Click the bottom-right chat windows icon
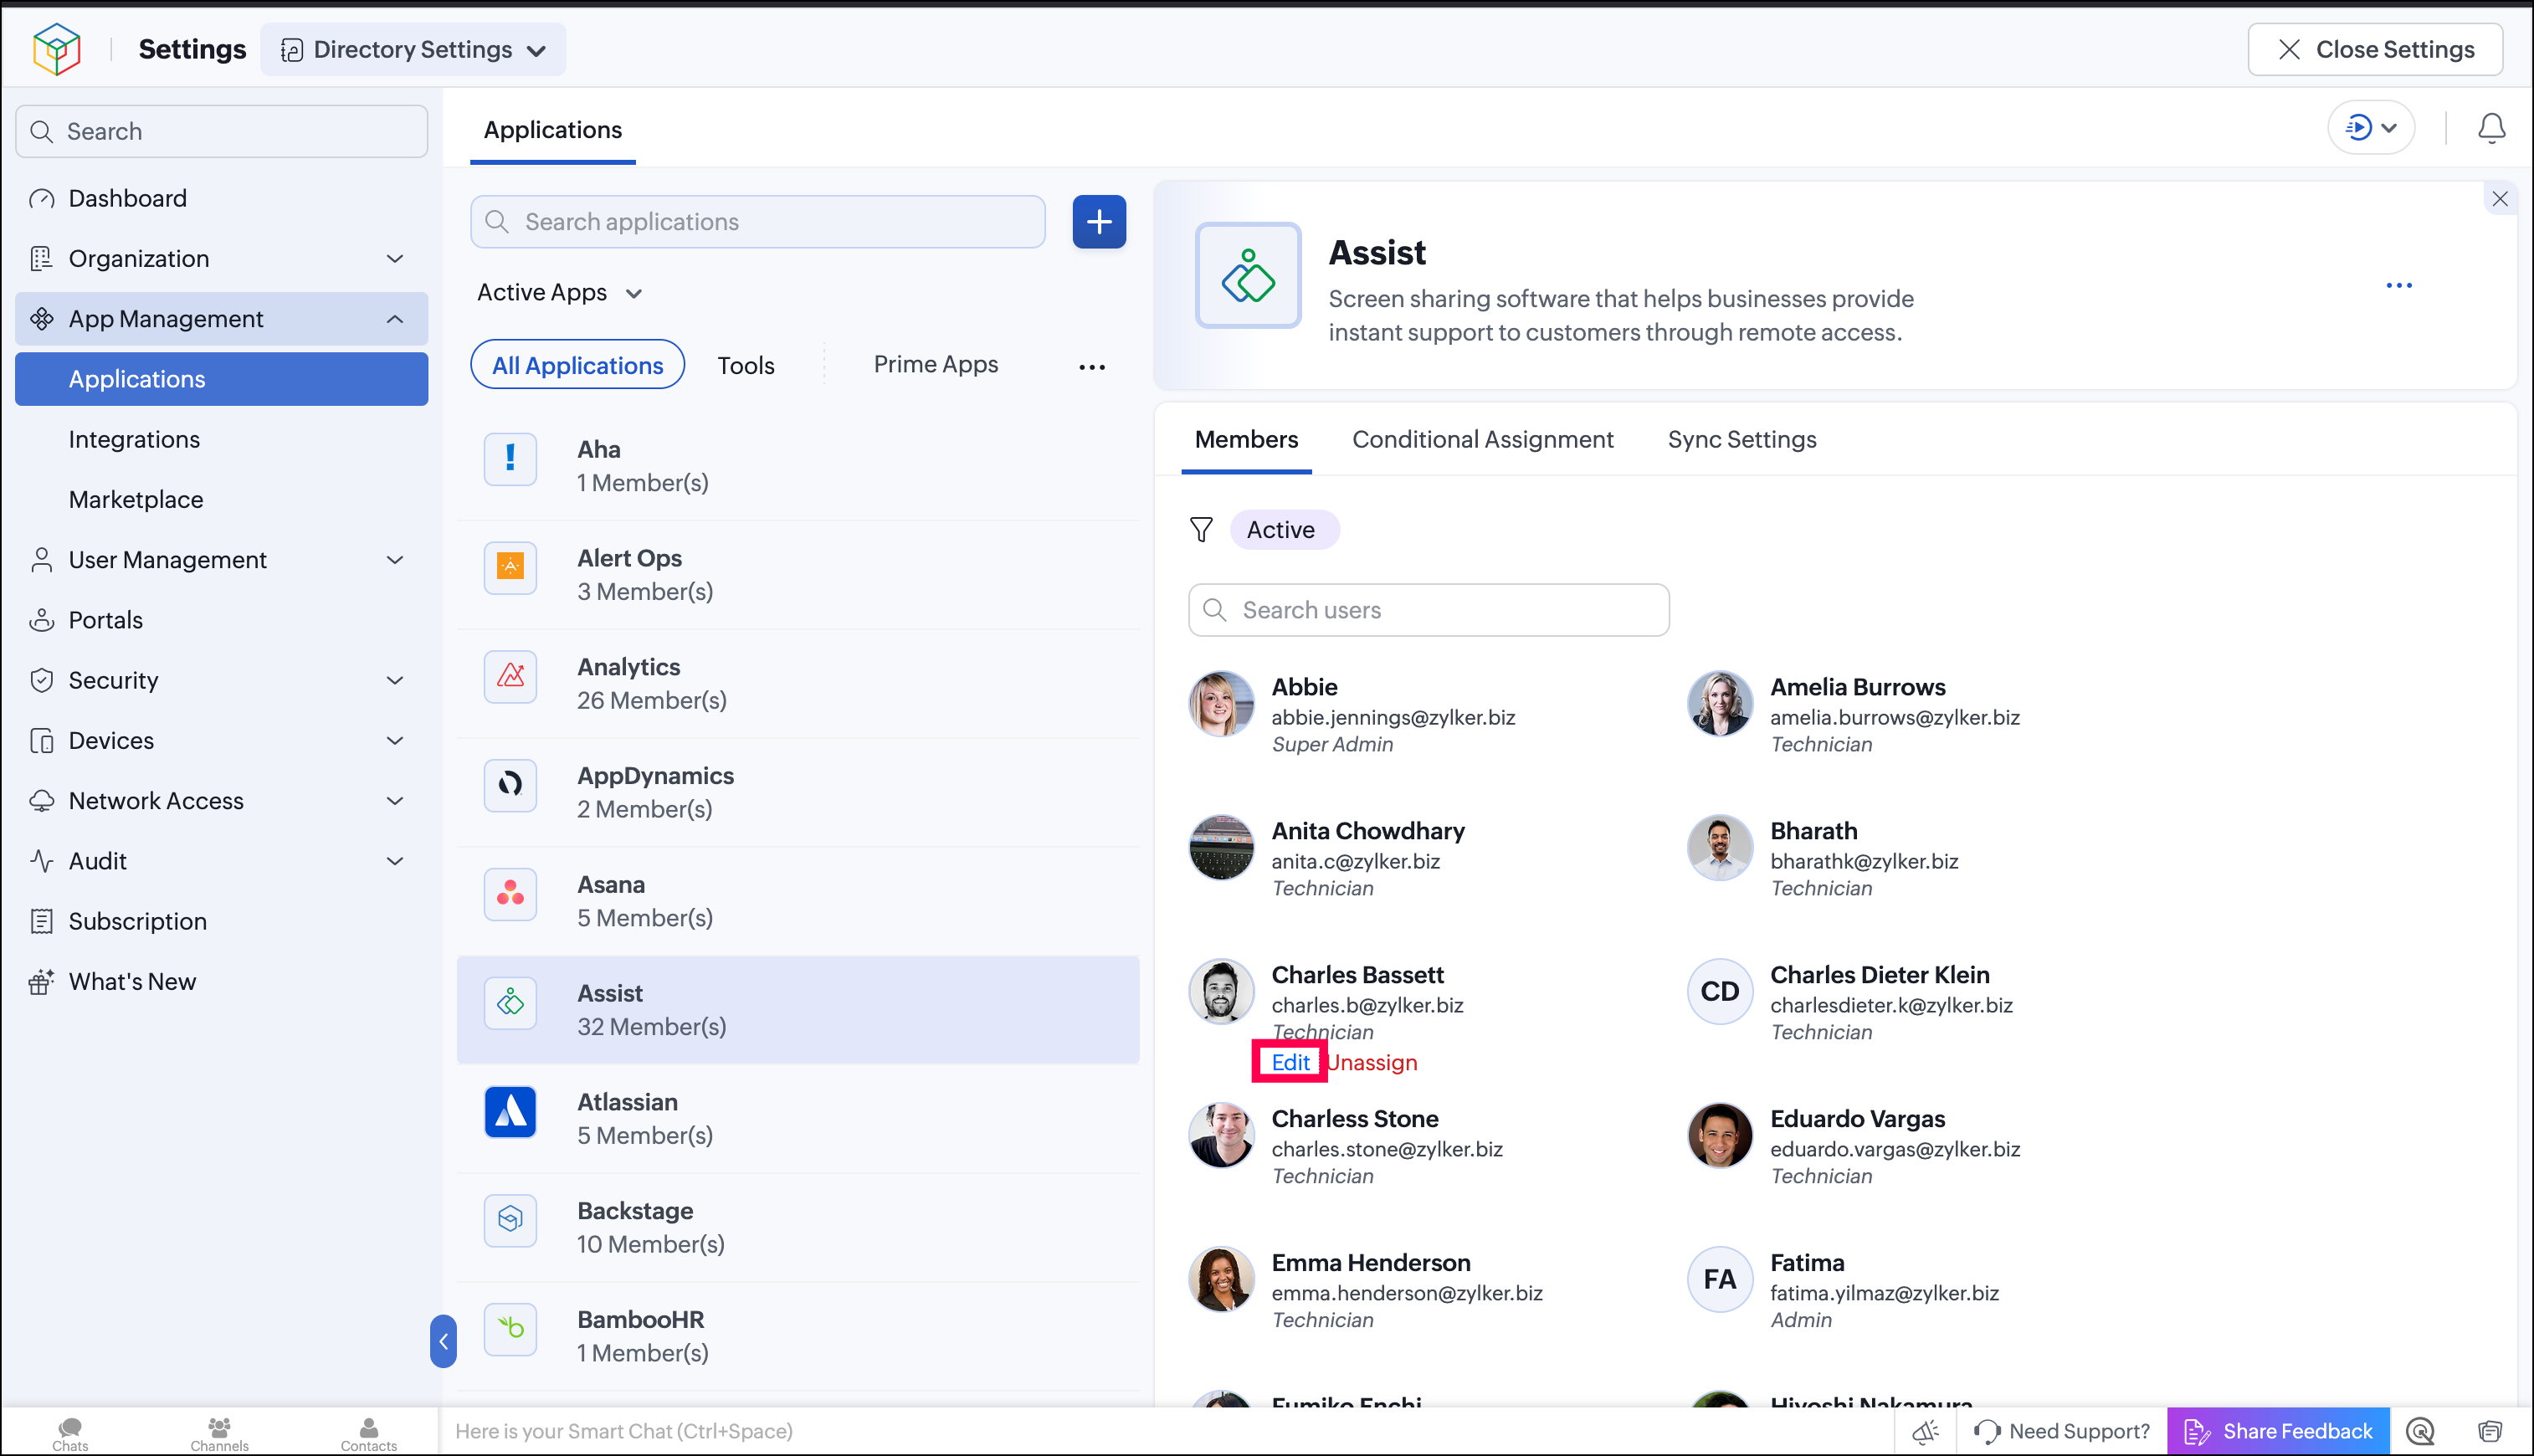Screen dimensions: 2534x1456 coord(2489,1432)
